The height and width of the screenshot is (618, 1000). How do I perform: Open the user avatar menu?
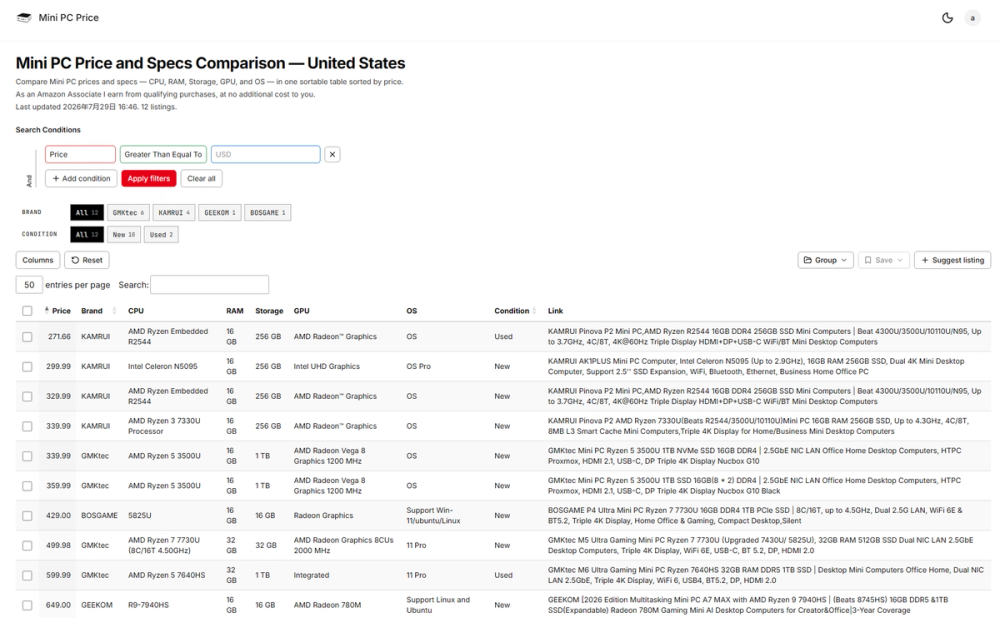(972, 18)
